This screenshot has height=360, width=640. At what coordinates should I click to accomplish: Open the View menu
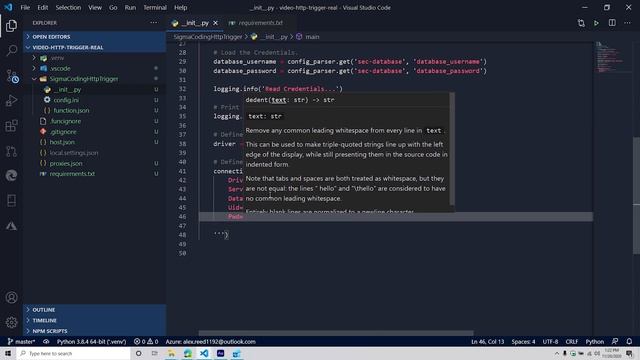[x=95, y=7]
